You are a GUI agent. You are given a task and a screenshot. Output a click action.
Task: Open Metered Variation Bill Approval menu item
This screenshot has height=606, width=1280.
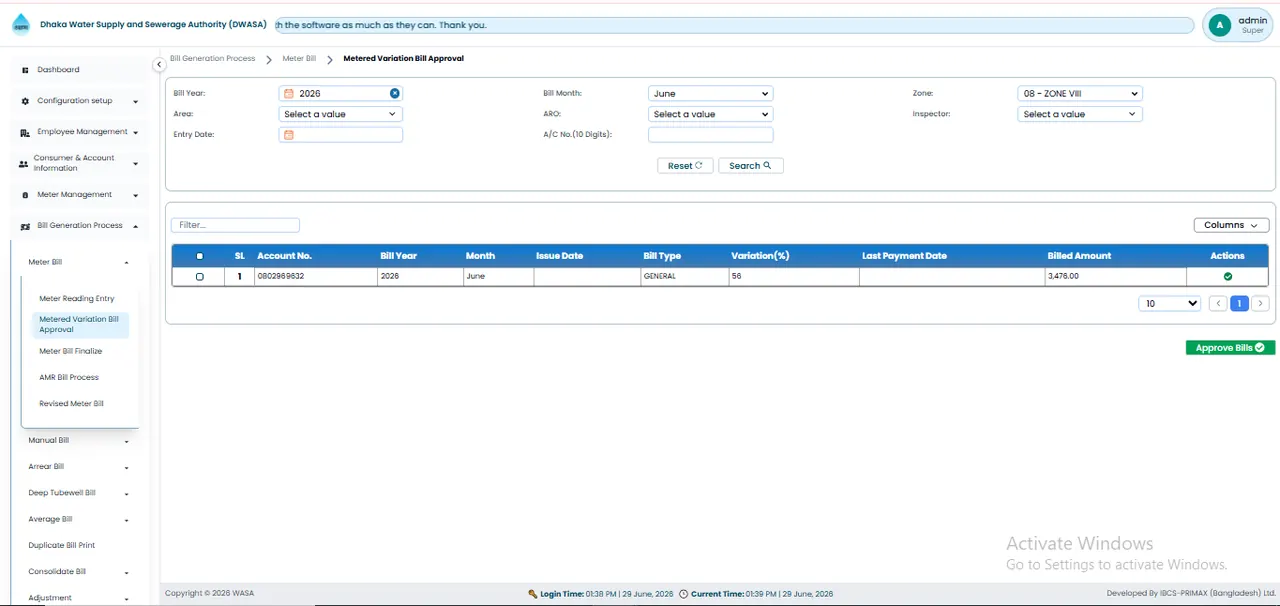point(79,324)
